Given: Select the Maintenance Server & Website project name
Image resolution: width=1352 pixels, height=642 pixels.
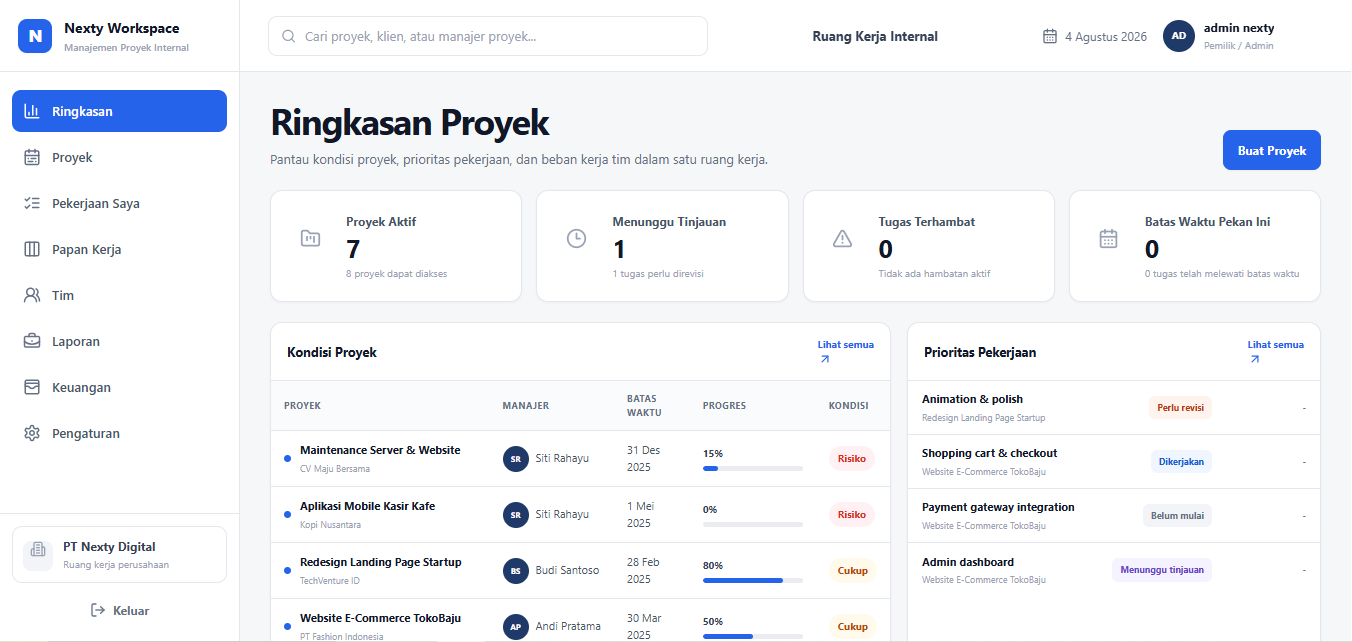Looking at the screenshot, I should (x=380, y=450).
